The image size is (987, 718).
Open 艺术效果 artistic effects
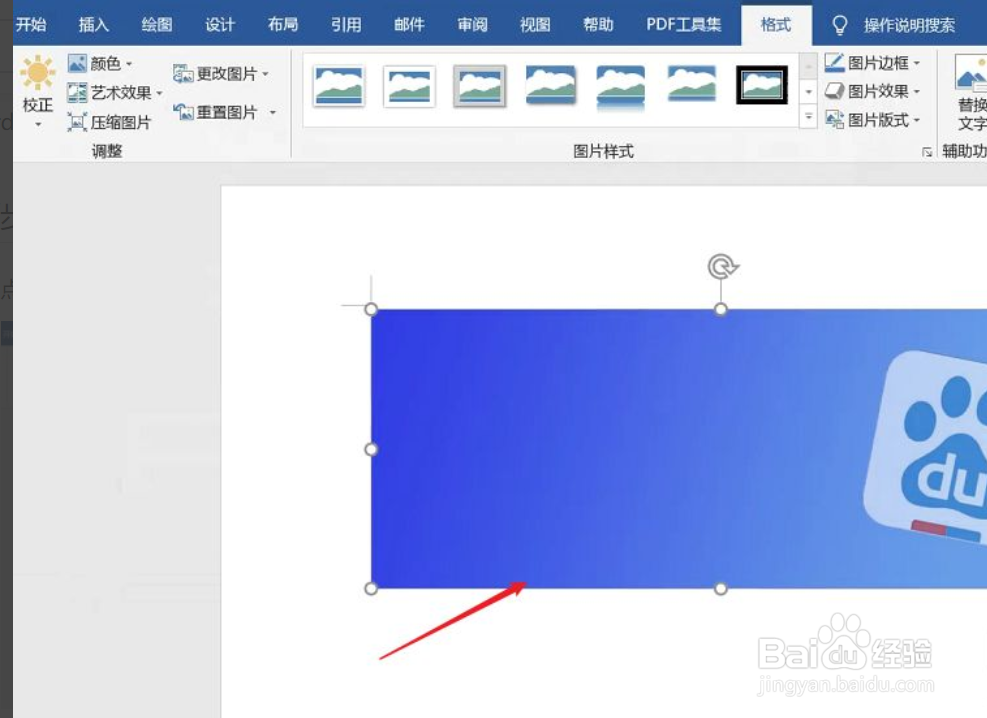point(115,93)
